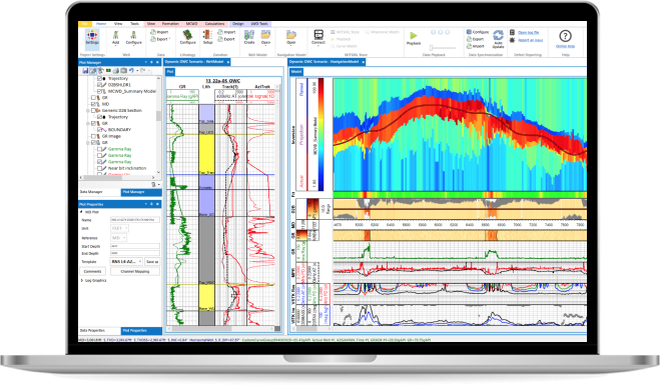This screenshot has width=660, height=385.
Task: Switch to the Data Manager tab
Action: coord(91,192)
